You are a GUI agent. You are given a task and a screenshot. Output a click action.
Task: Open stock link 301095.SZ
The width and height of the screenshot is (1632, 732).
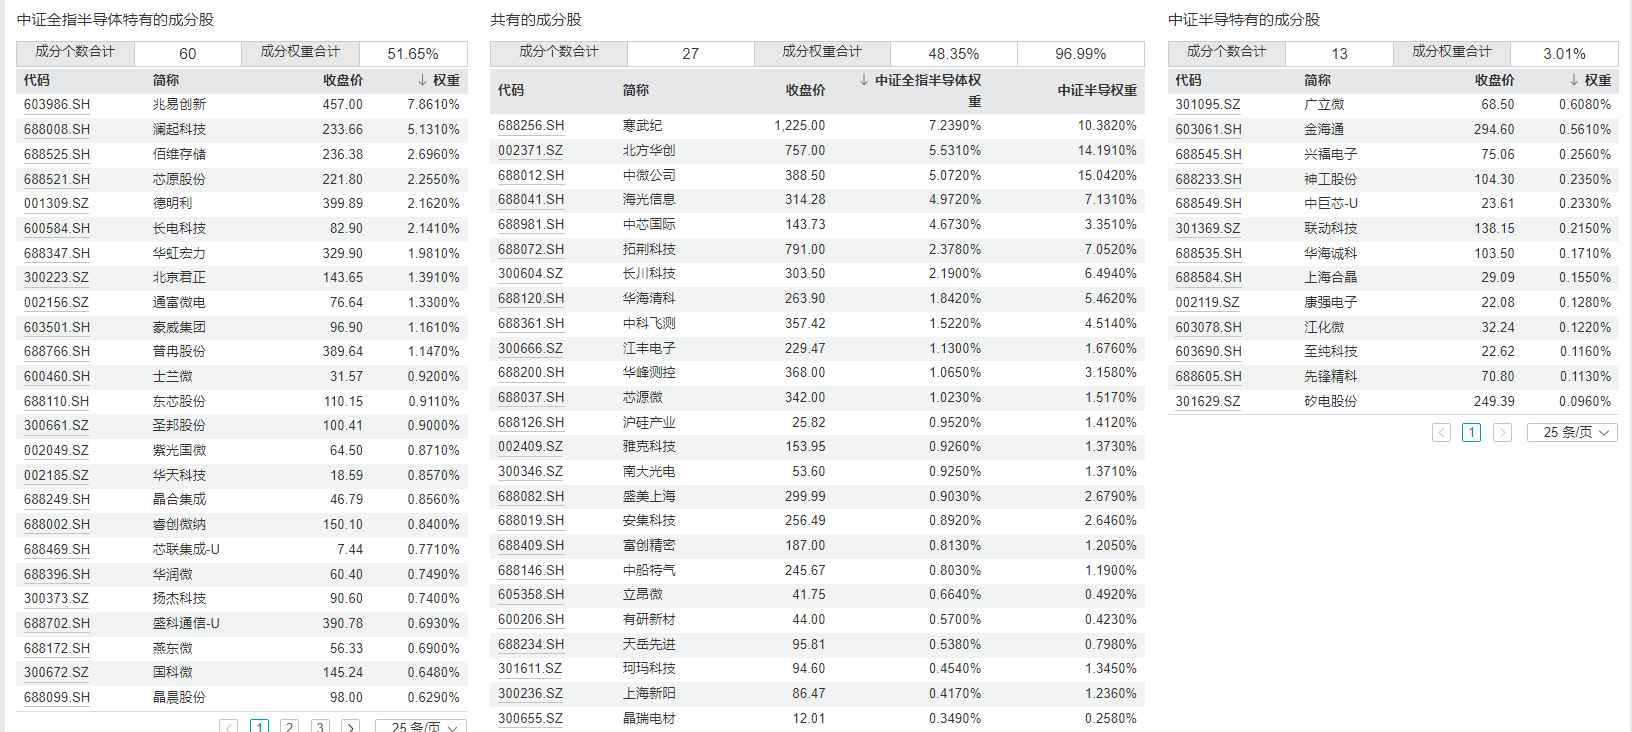pos(1208,104)
